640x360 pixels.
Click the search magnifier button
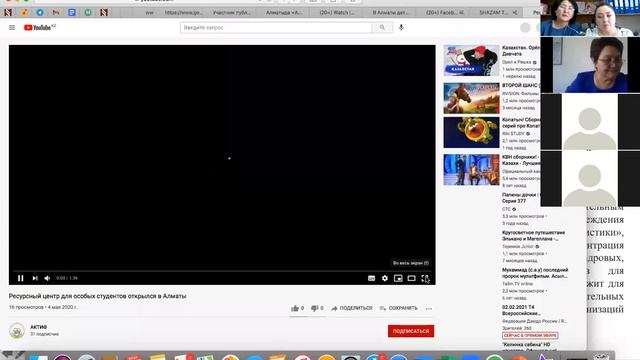point(382,27)
